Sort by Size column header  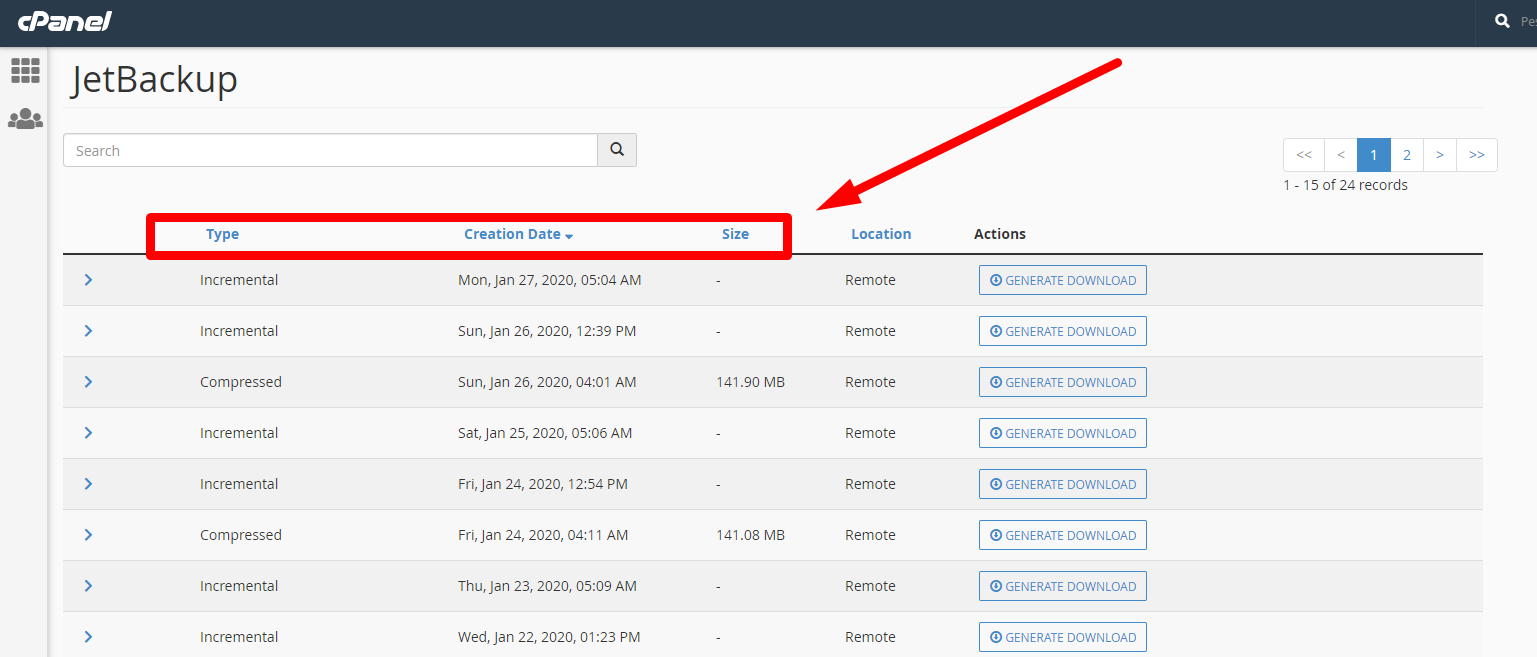click(x=735, y=234)
